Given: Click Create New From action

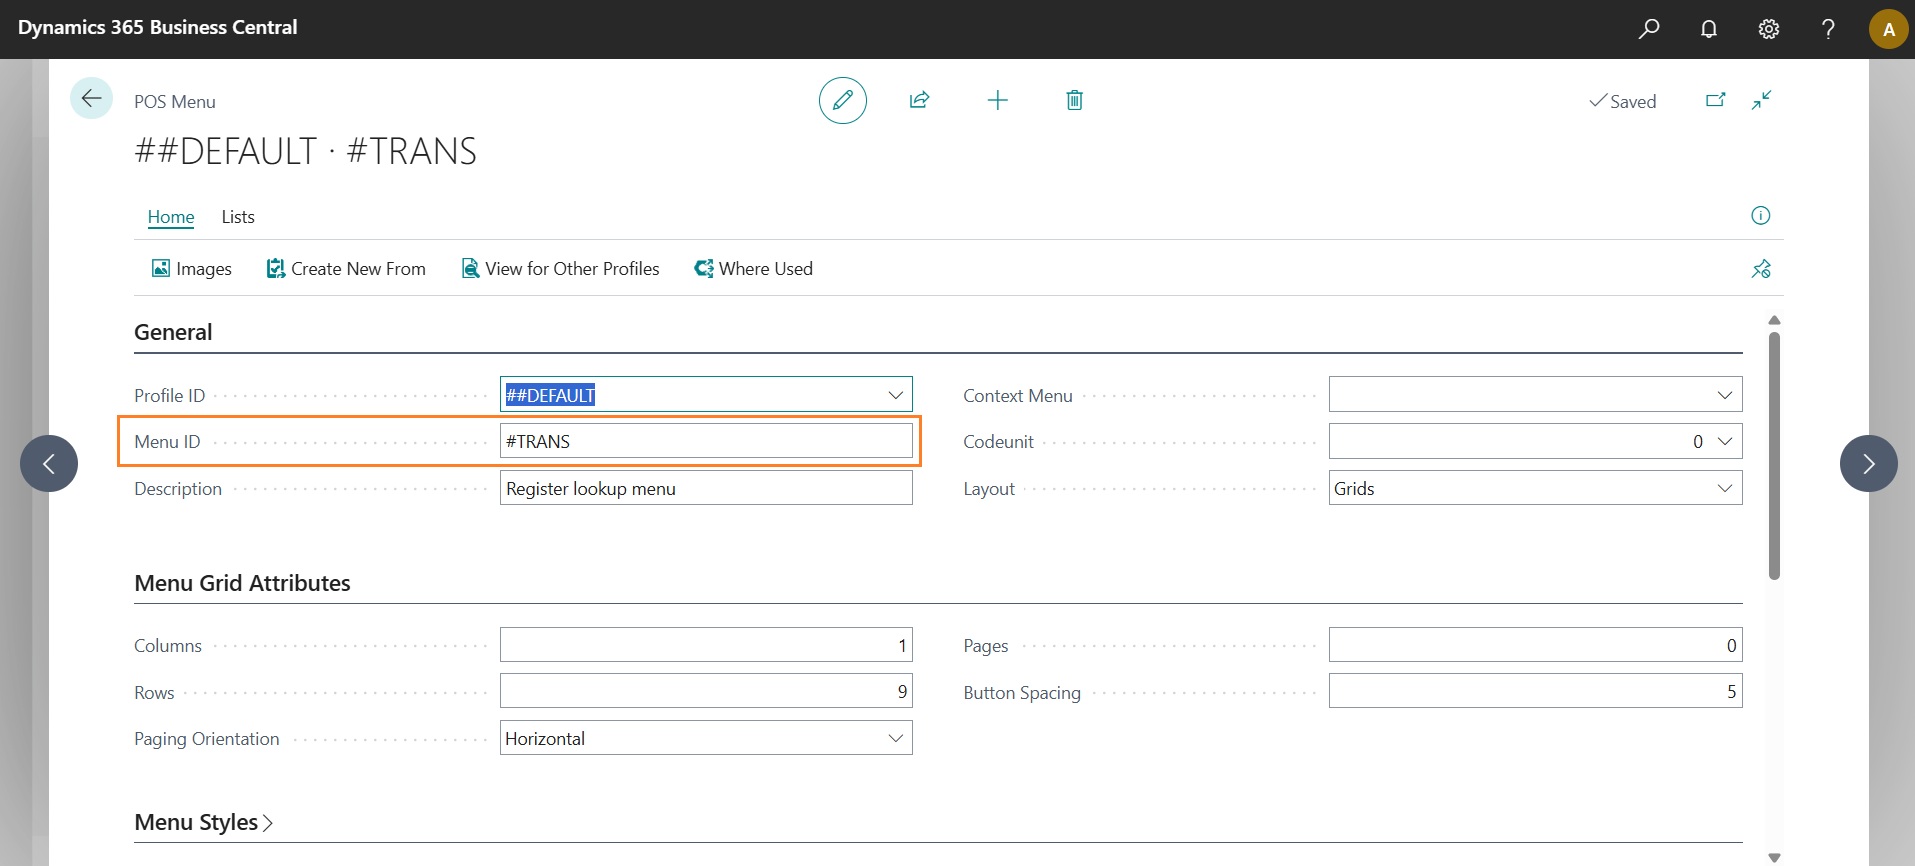Looking at the screenshot, I should click(346, 269).
